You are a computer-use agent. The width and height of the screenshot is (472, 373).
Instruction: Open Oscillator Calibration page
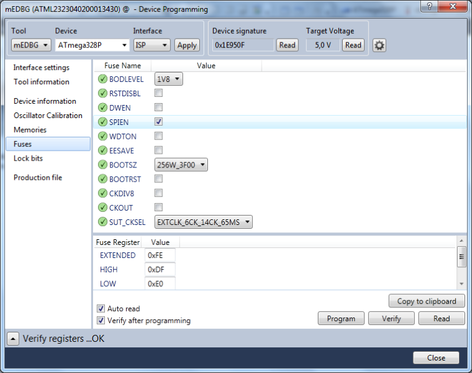point(48,115)
